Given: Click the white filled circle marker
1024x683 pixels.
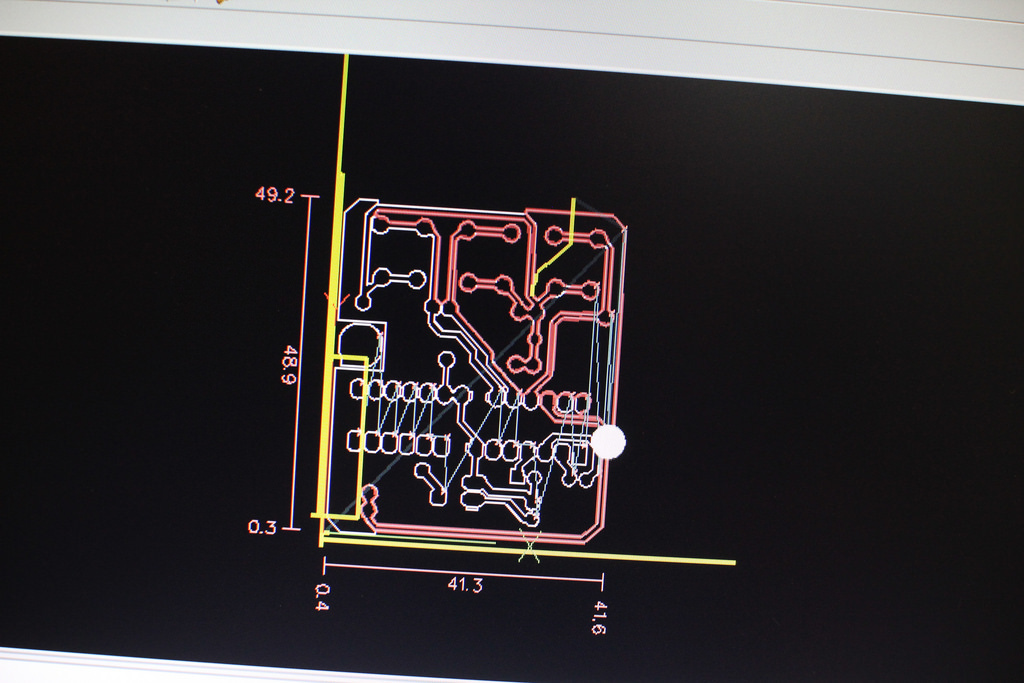Looking at the screenshot, I should click(608, 441).
